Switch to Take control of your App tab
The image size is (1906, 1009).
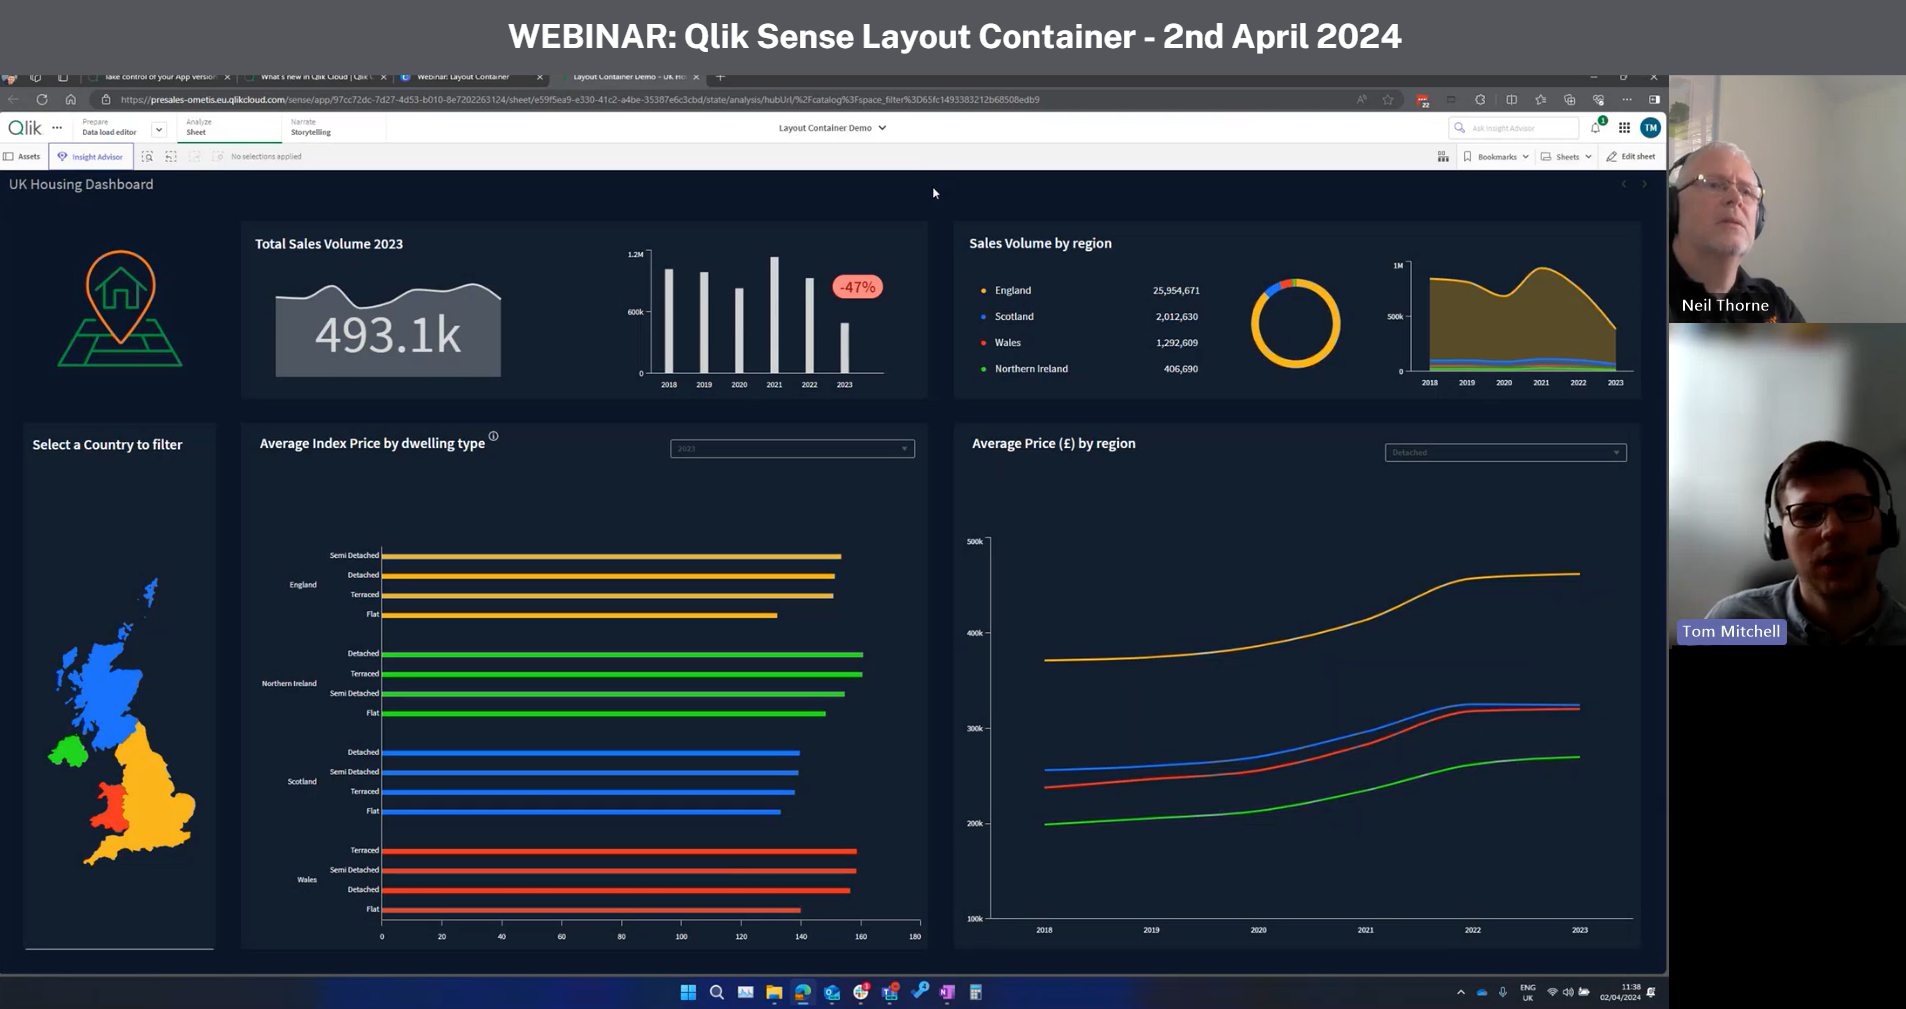pos(159,77)
